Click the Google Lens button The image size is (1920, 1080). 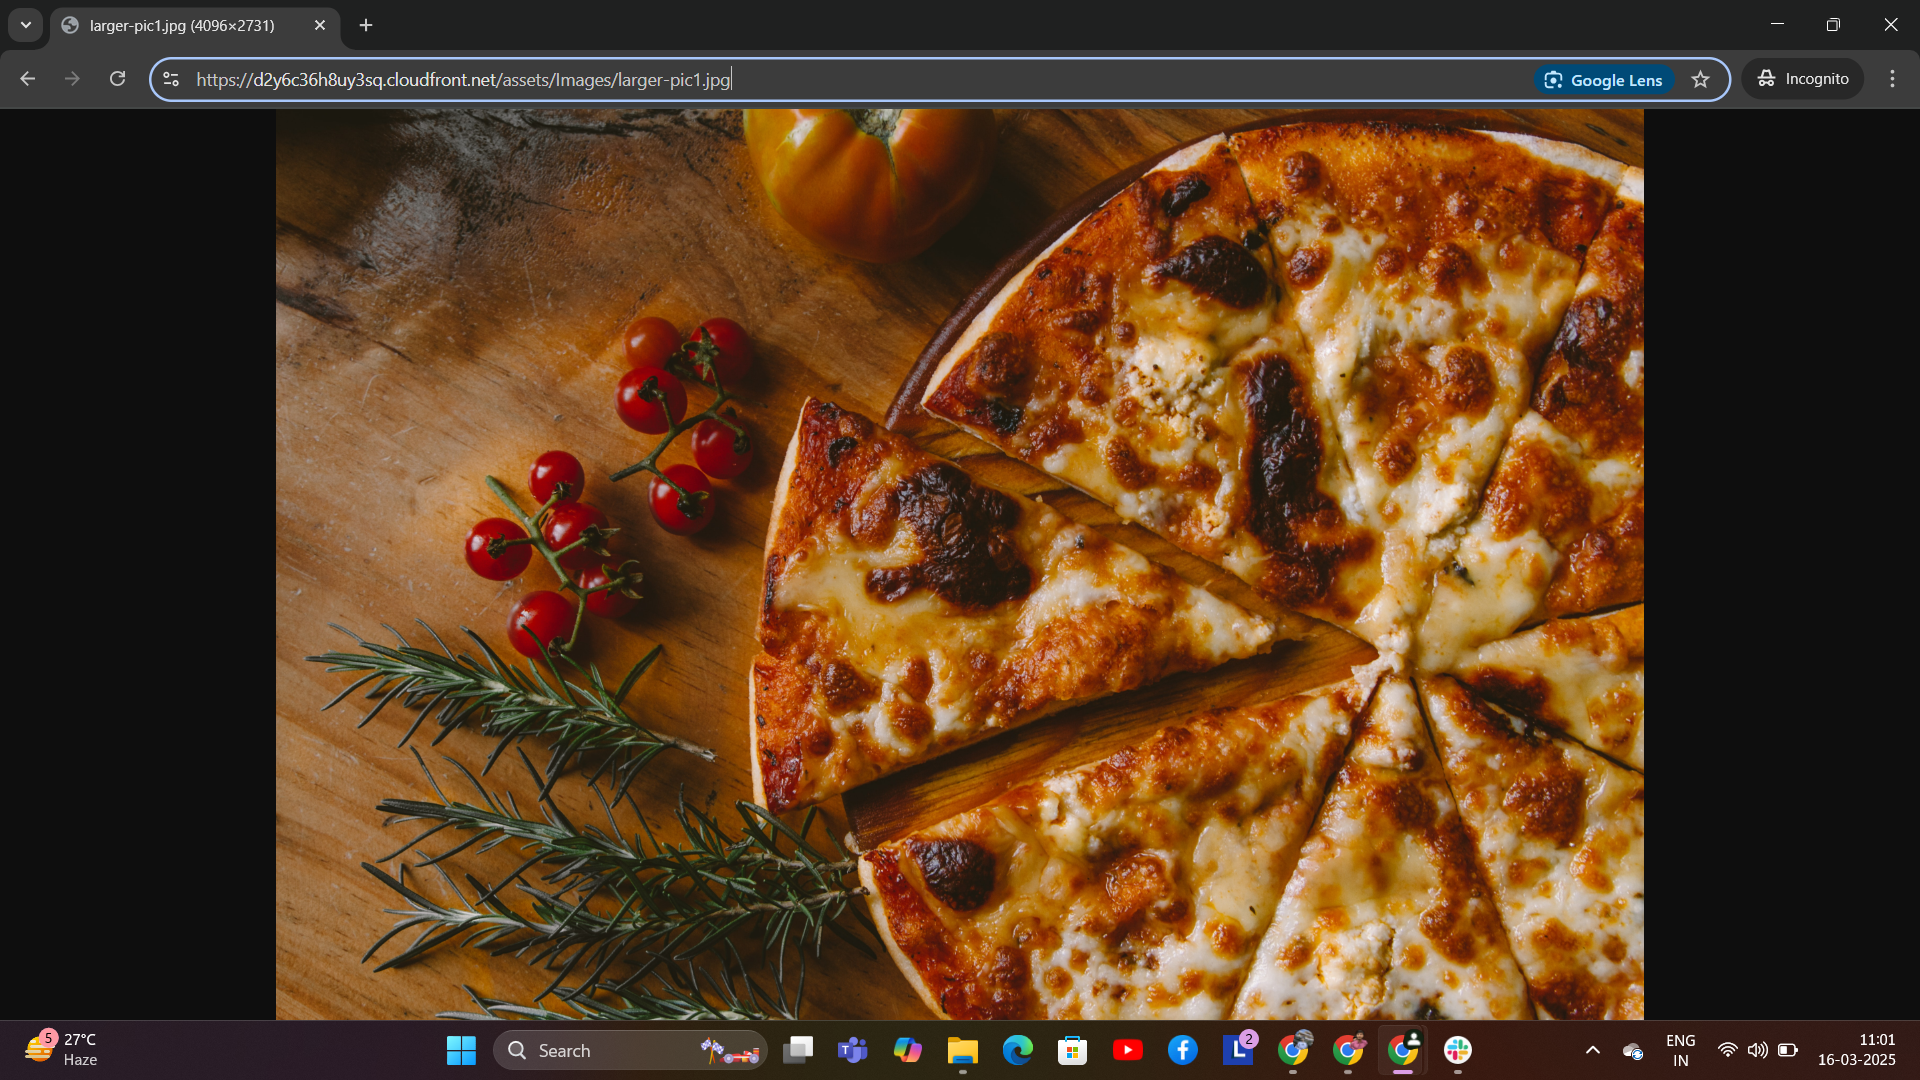point(1604,80)
